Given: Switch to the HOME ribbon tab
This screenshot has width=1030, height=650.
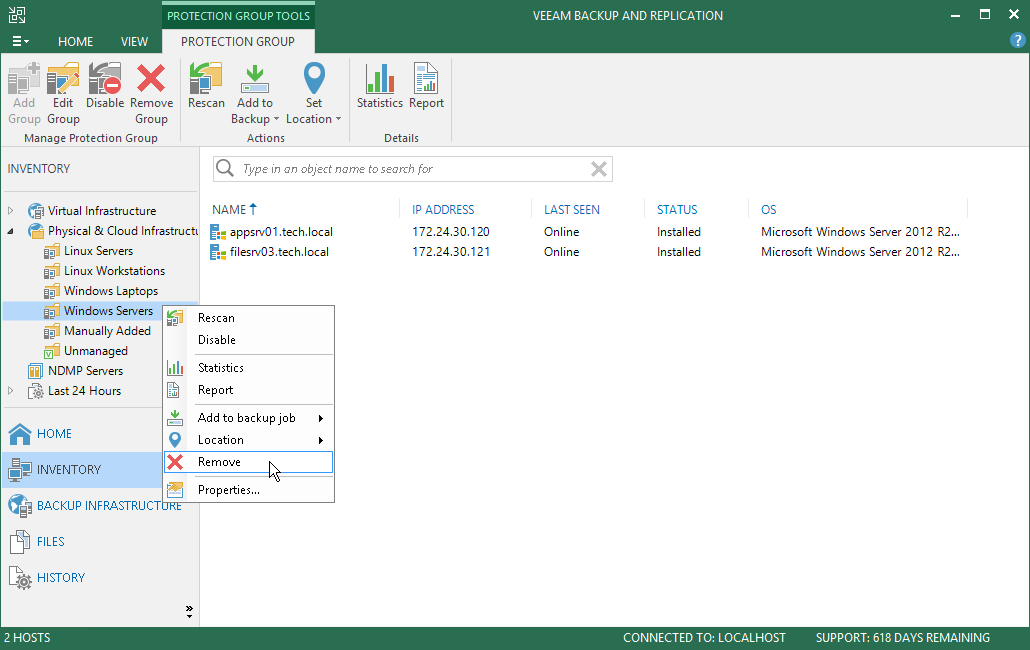Looking at the screenshot, I should pyautogui.click(x=76, y=41).
